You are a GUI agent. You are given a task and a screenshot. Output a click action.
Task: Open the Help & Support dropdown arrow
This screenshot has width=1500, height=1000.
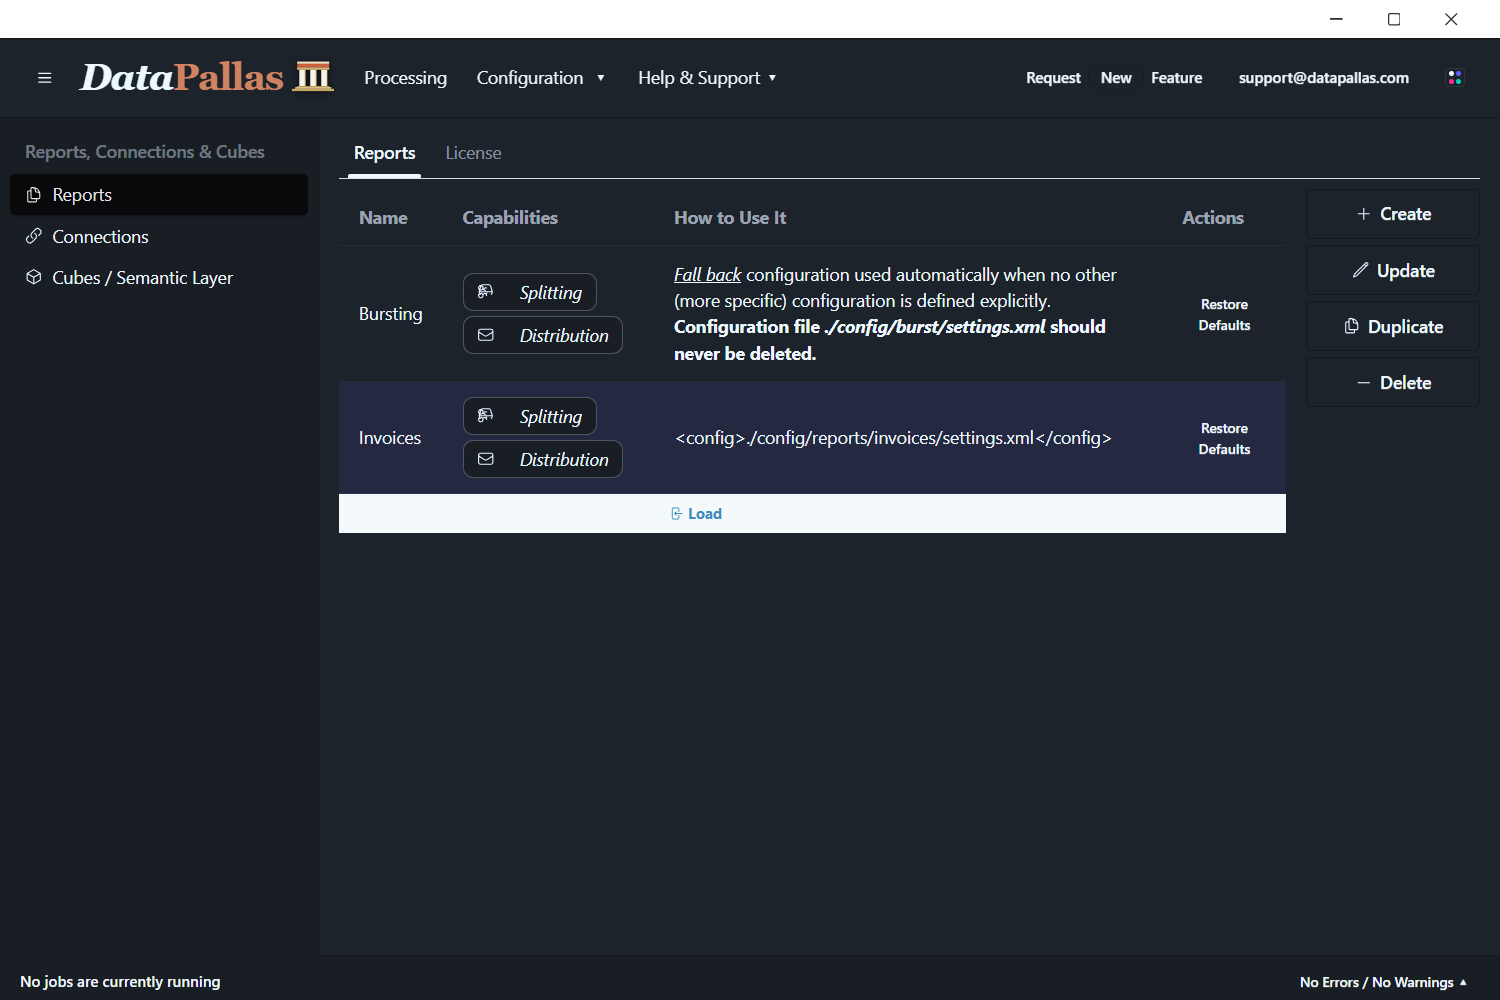772,78
